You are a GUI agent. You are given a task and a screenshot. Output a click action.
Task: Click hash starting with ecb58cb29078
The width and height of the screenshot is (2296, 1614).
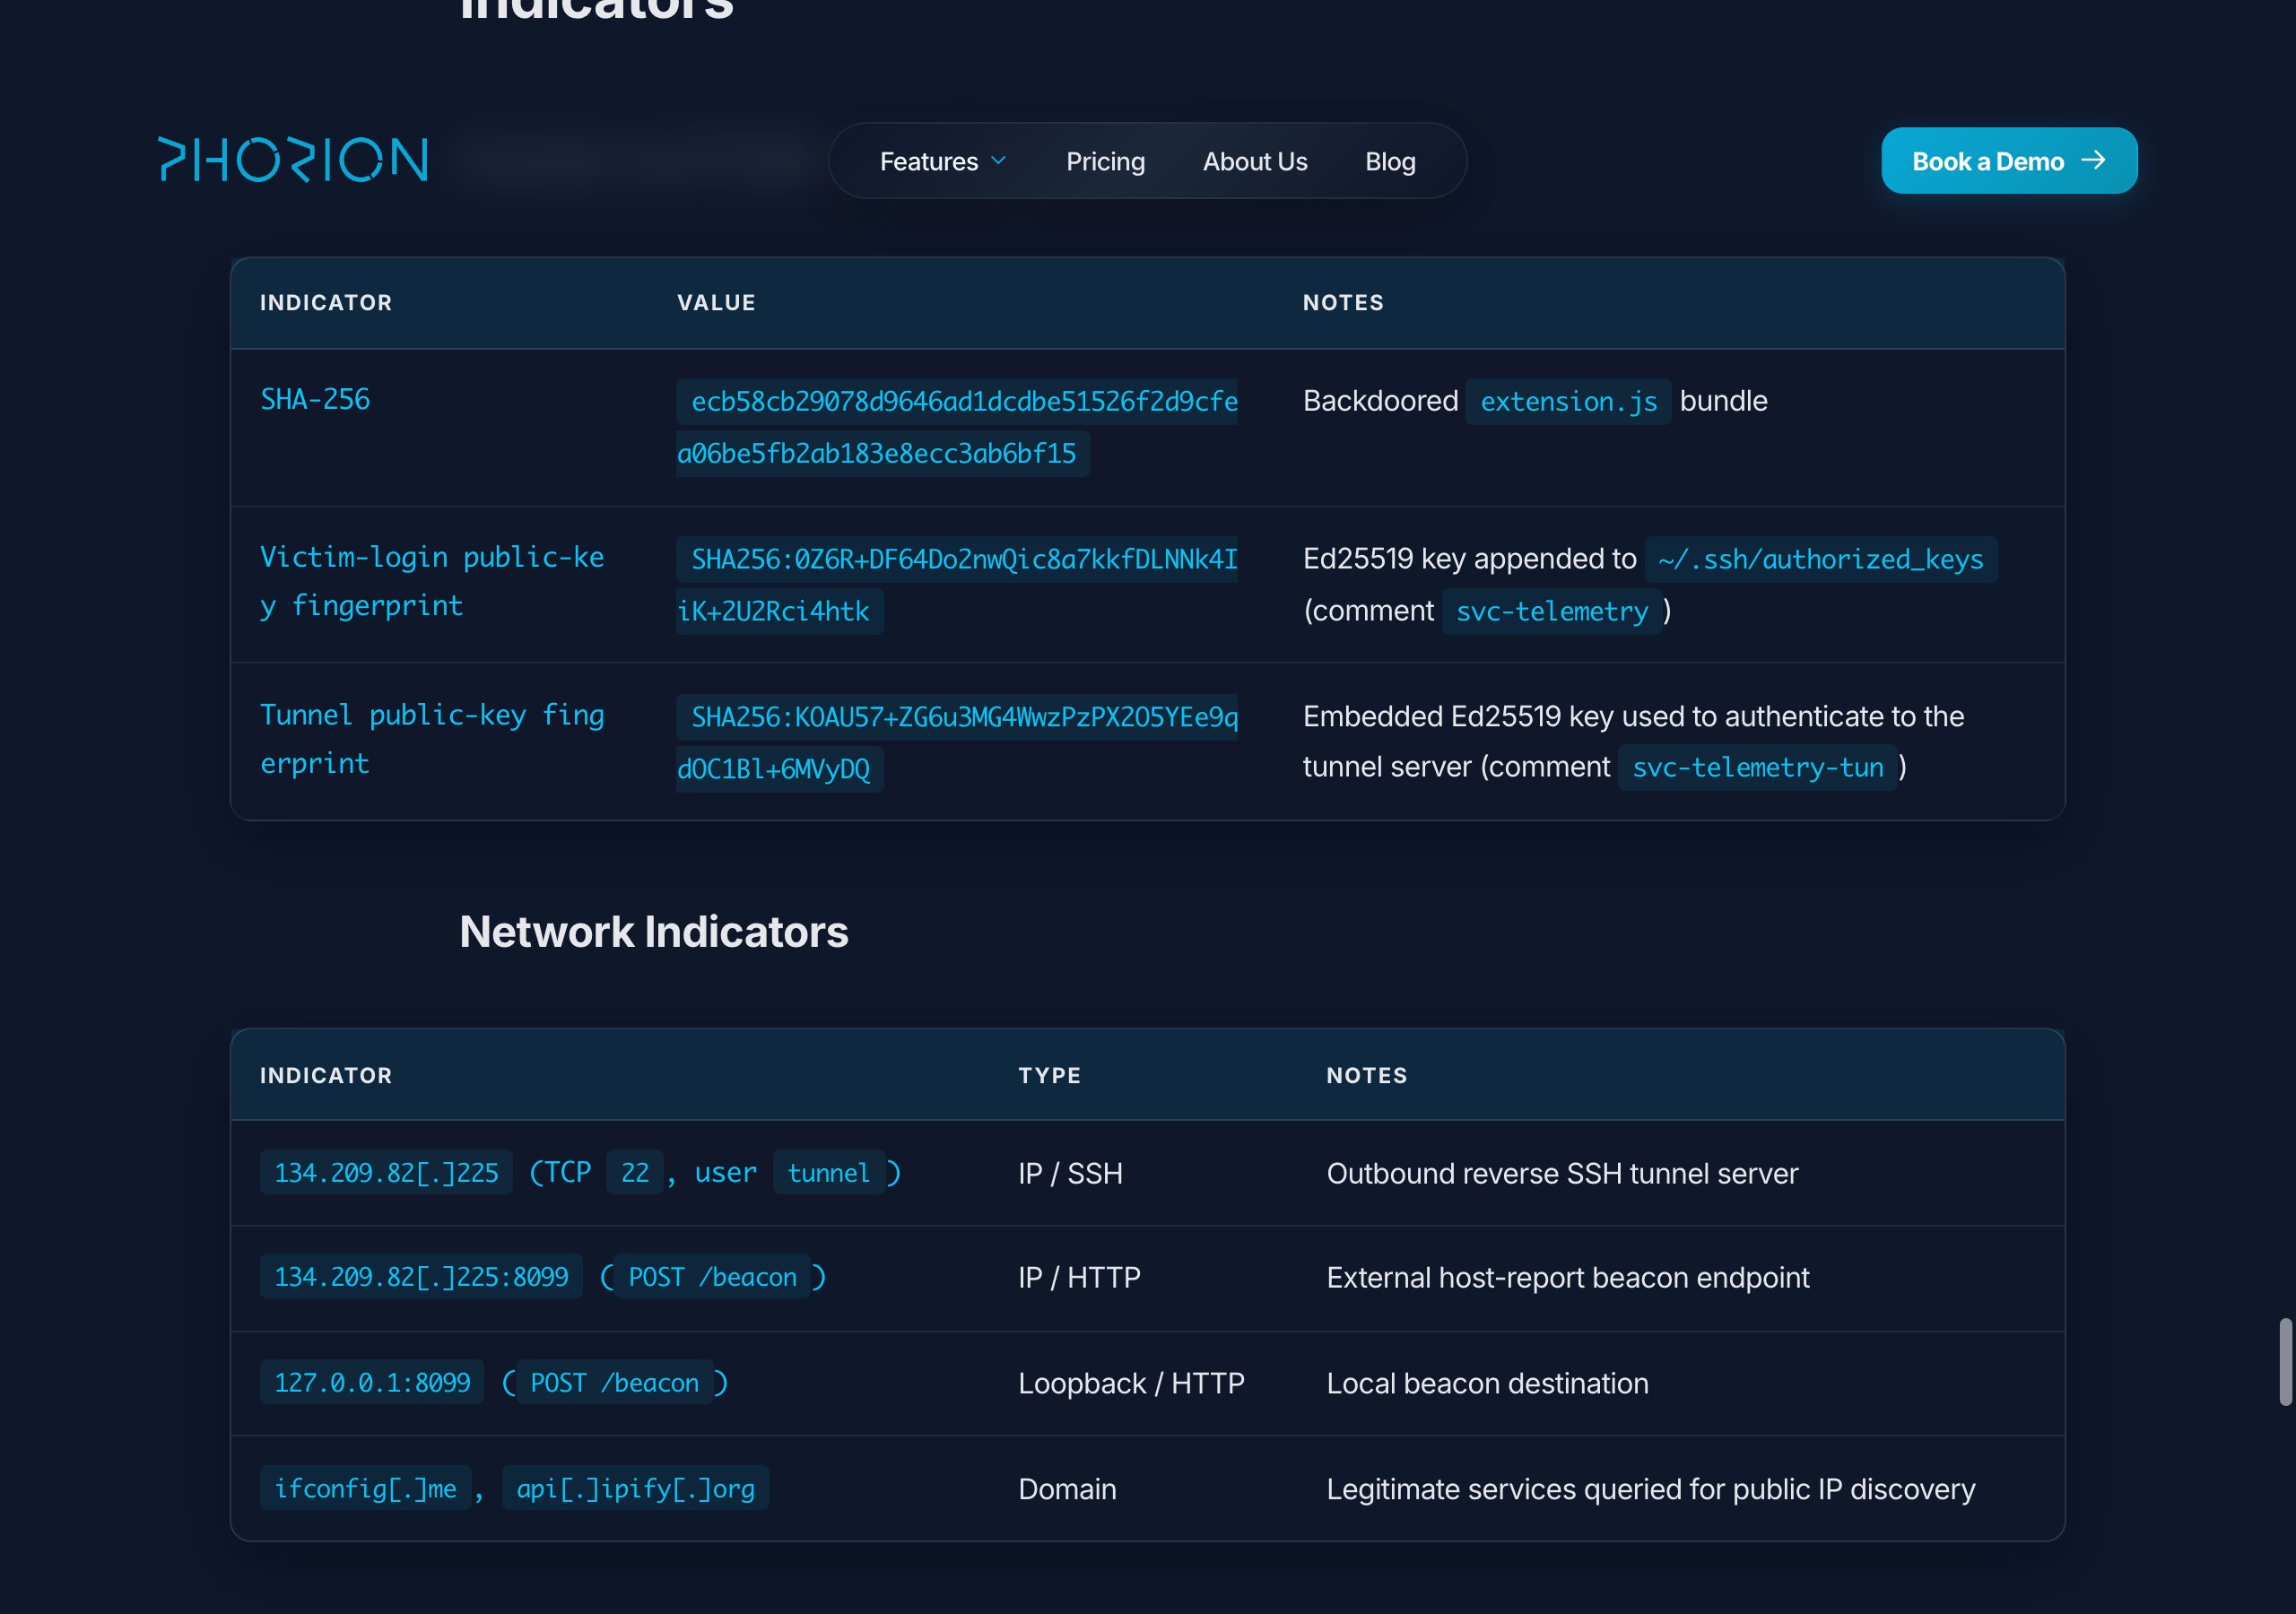[957, 427]
